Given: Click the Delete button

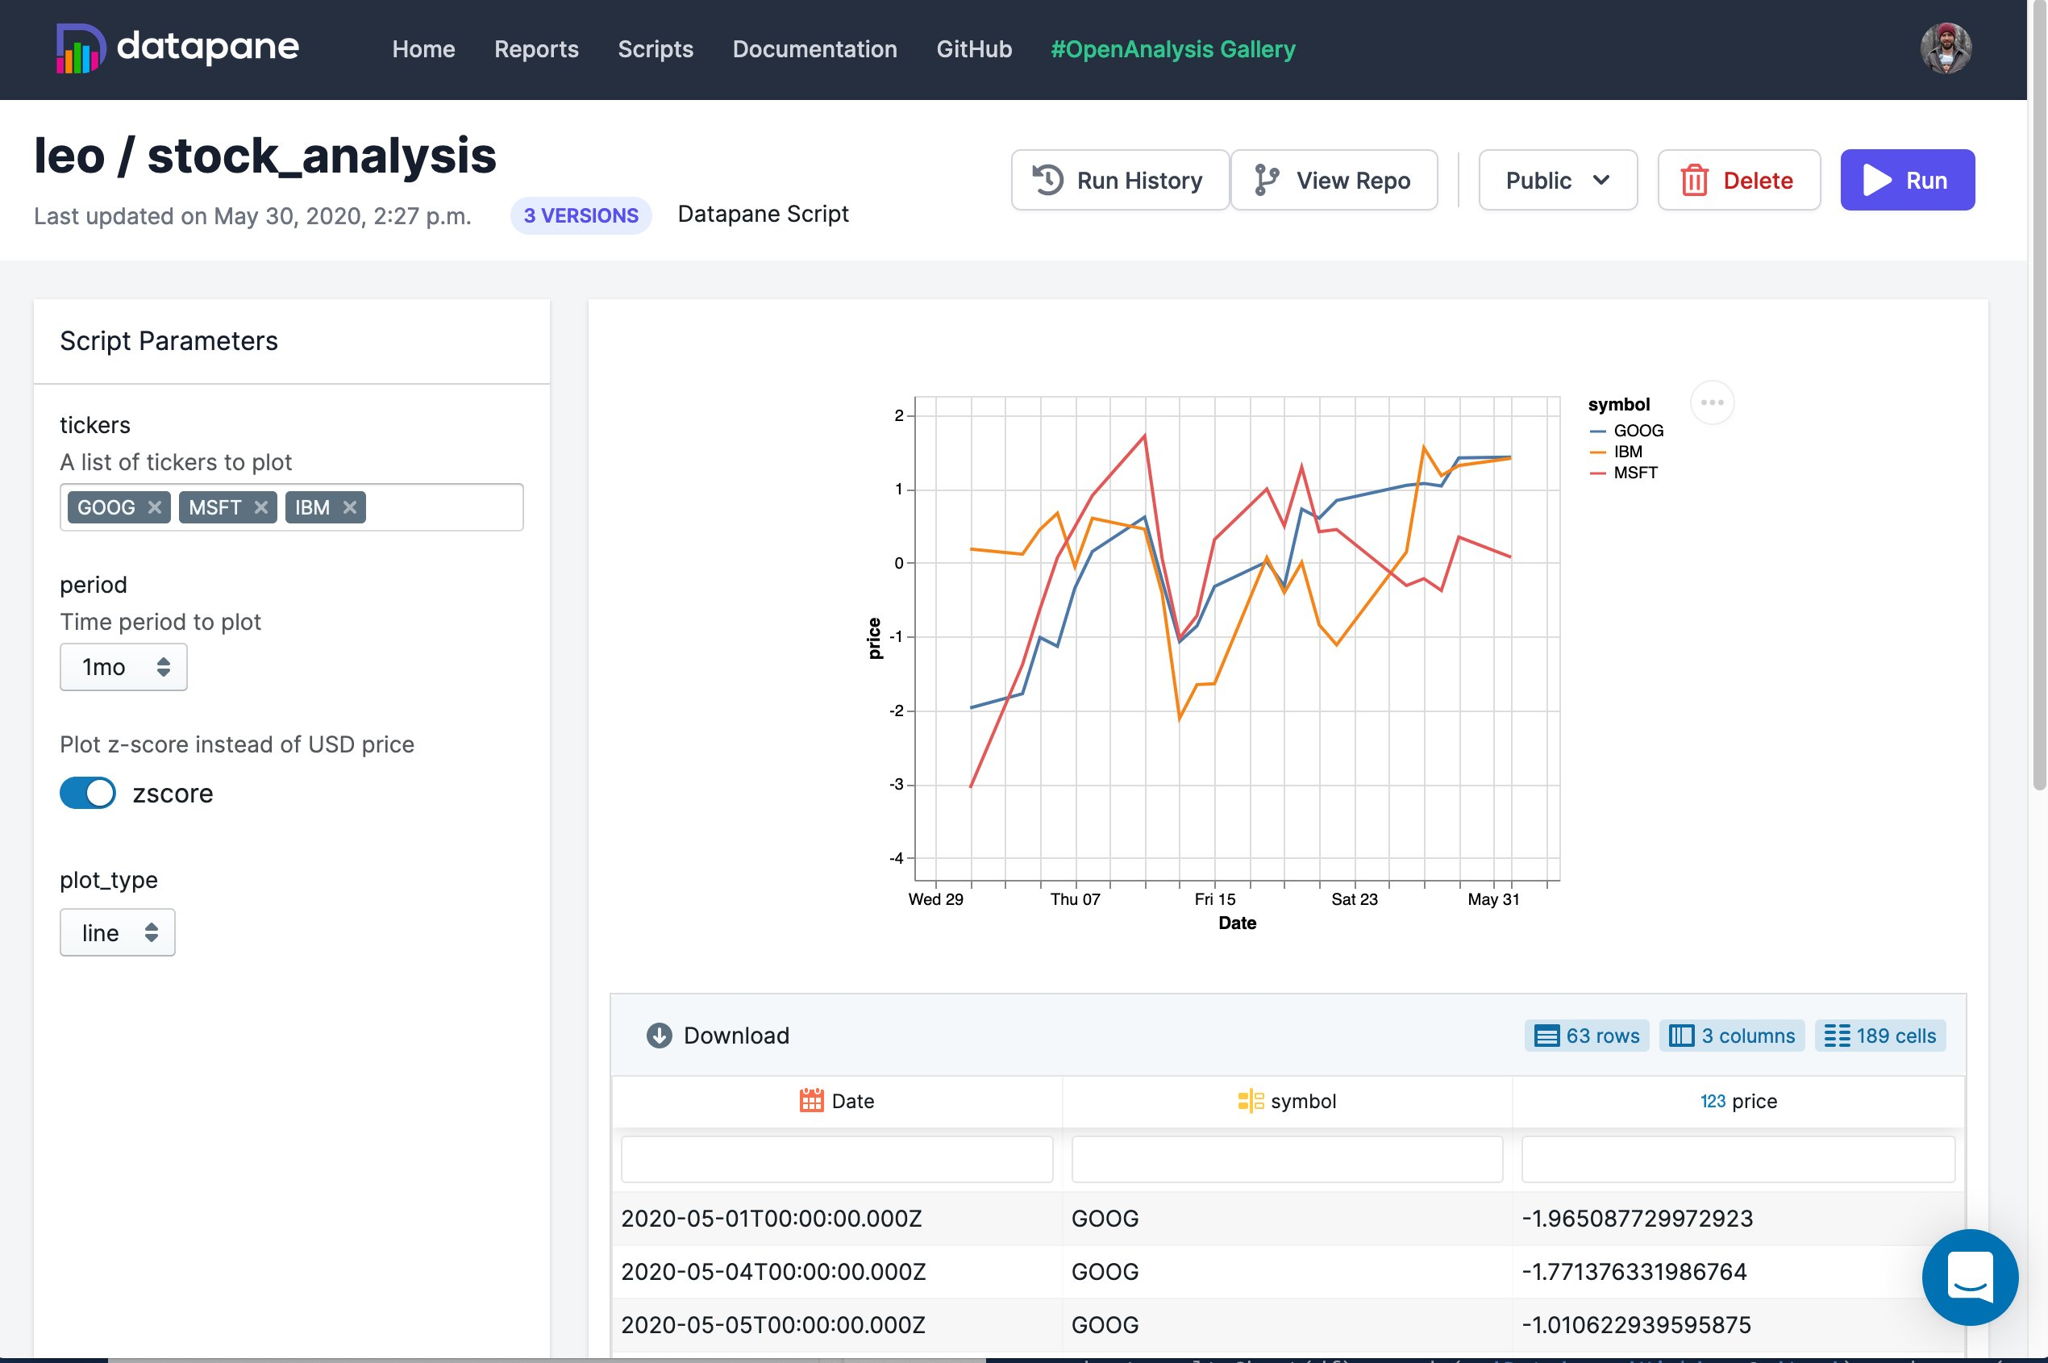Looking at the screenshot, I should pos(1738,180).
